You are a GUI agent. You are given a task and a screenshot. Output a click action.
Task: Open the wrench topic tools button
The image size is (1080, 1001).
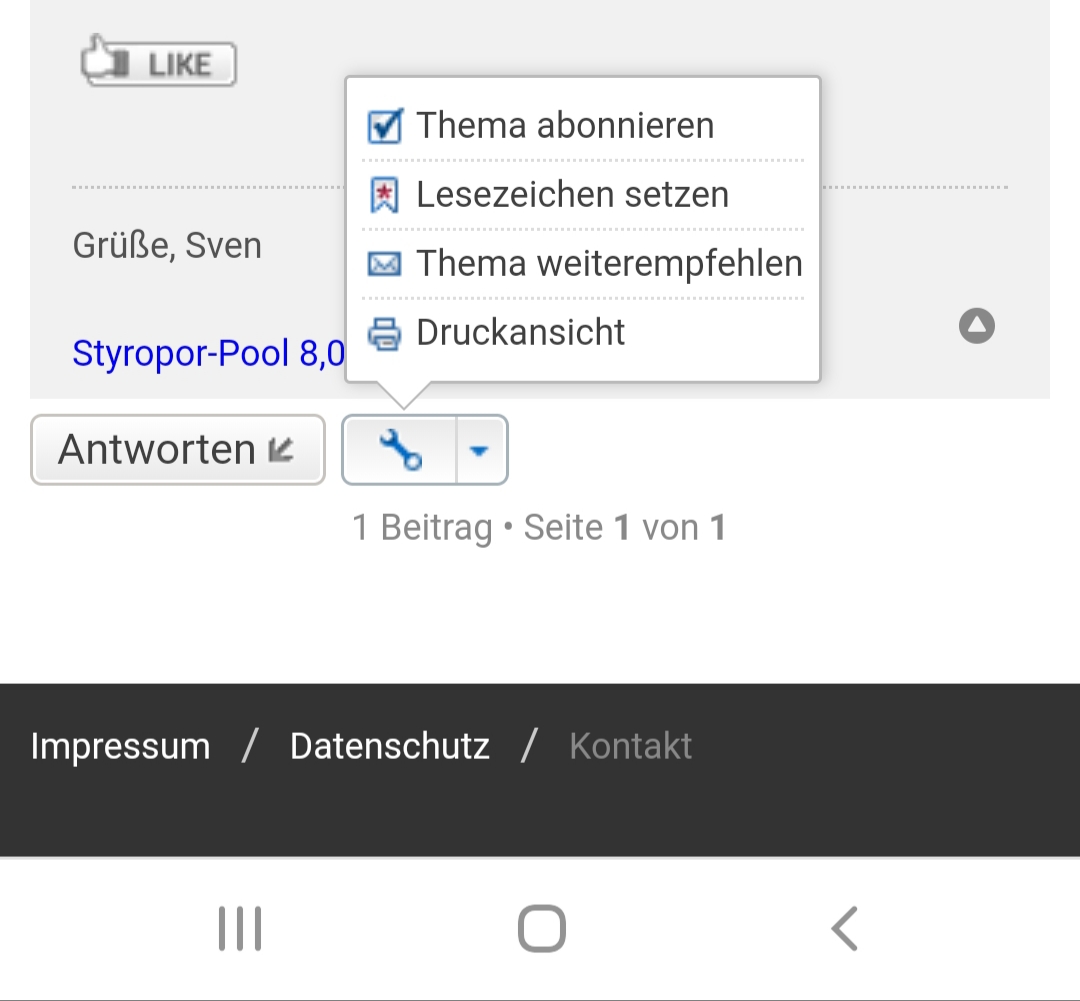point(399,450)
